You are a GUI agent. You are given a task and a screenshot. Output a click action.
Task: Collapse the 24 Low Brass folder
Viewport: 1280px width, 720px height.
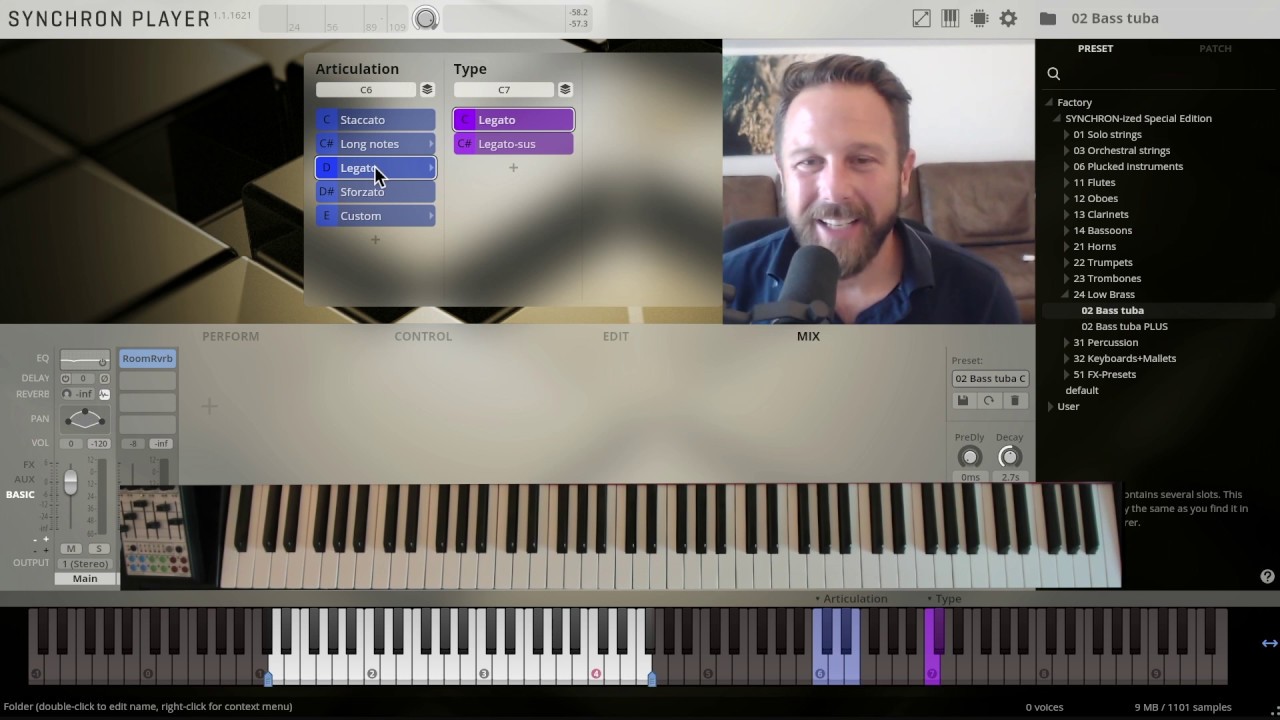[1065, 294]
